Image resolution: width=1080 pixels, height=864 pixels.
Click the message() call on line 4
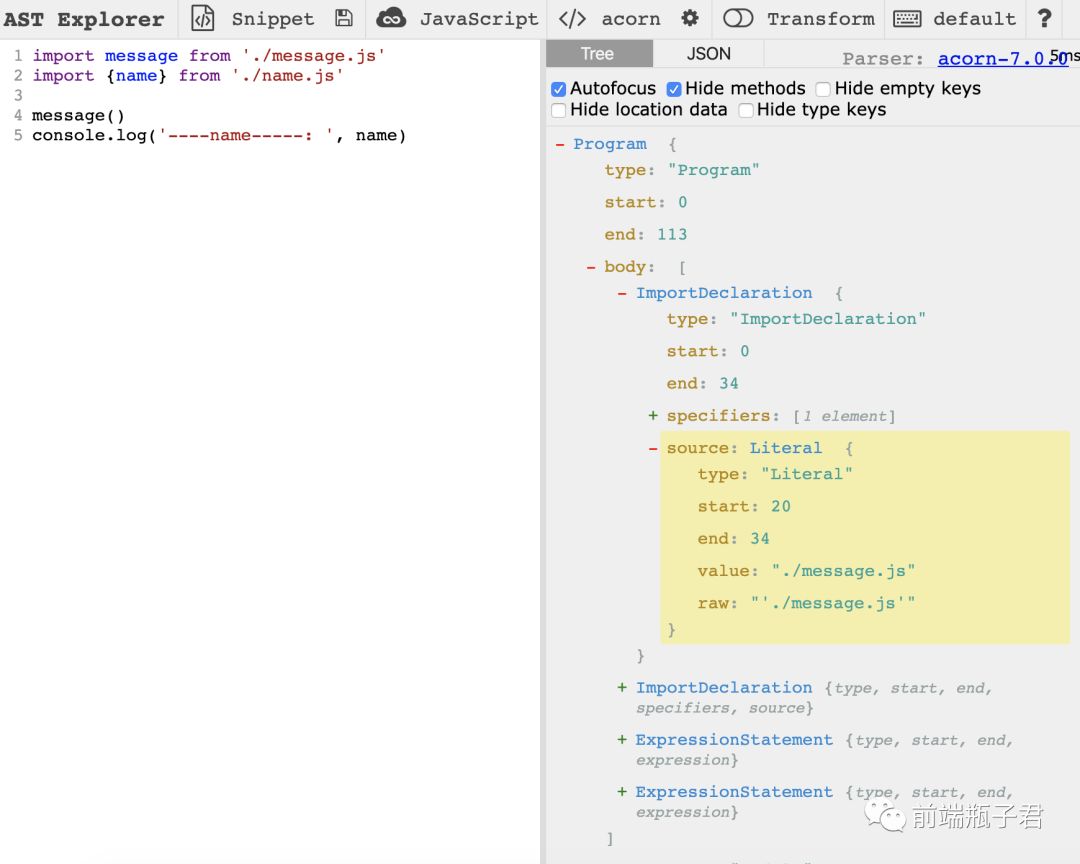coord(78,116)
